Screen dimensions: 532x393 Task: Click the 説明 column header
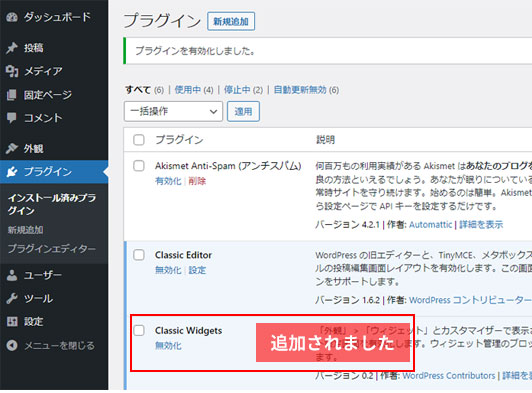(x=325, y=140)
